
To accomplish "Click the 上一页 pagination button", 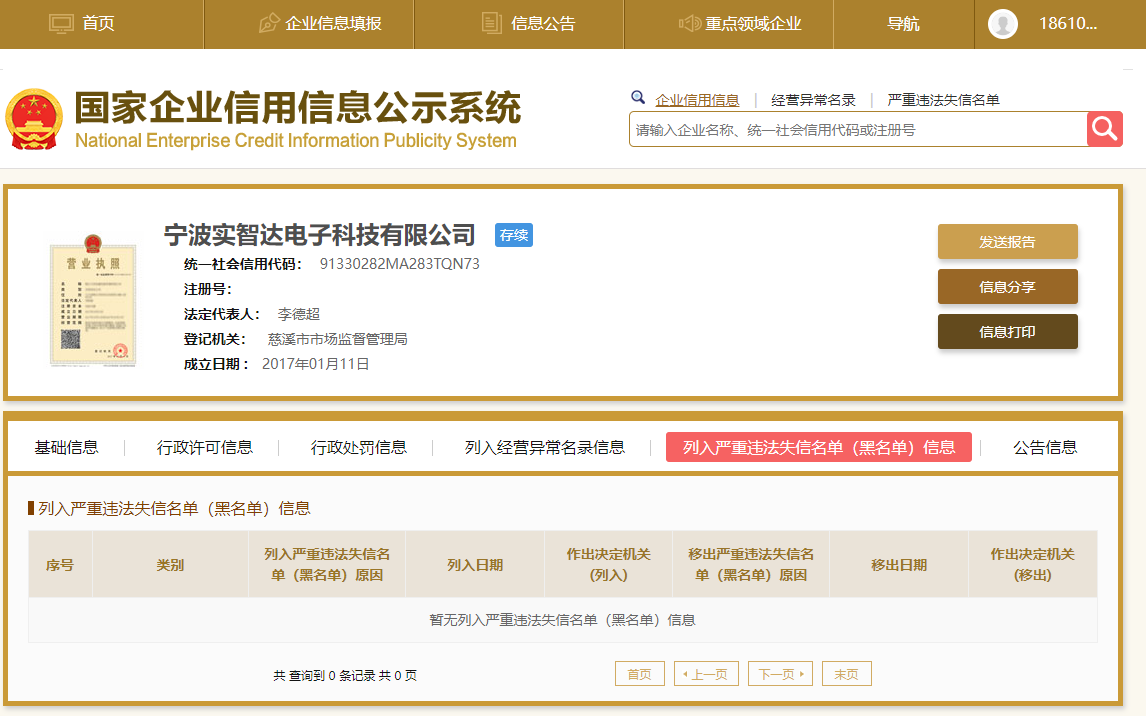I will coord(706,674).
